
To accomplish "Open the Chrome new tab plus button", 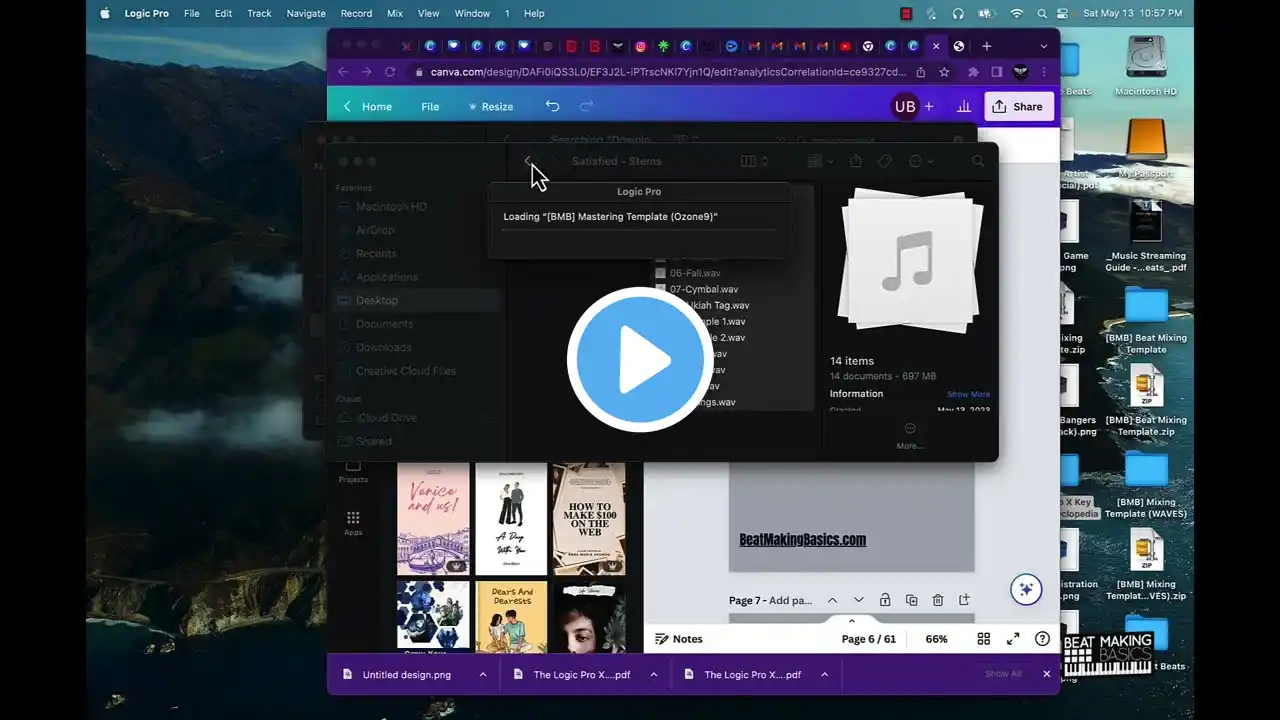I will [987, 46].
